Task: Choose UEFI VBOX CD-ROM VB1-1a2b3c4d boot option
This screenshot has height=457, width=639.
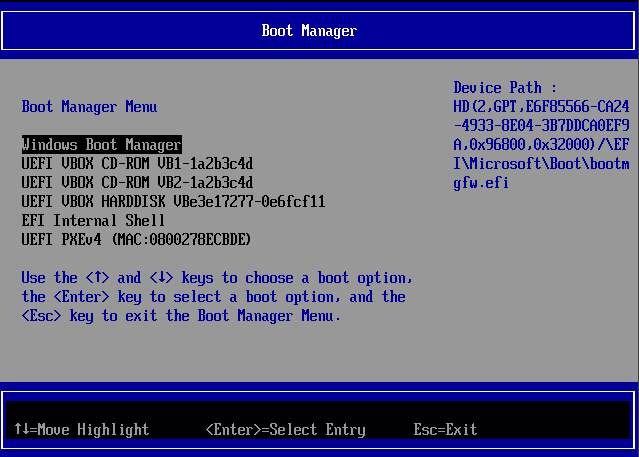Action: 137,164
